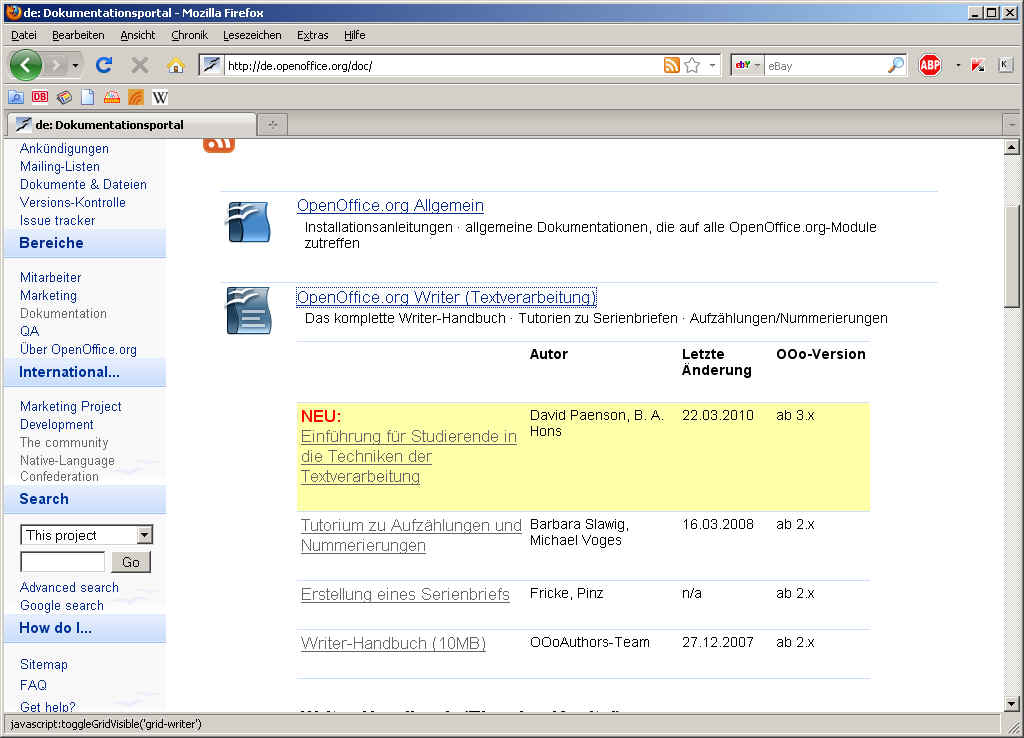This screenshot has height=738, width=1024.
Task: Go to the Home page icon
Action: click(176, 65)
